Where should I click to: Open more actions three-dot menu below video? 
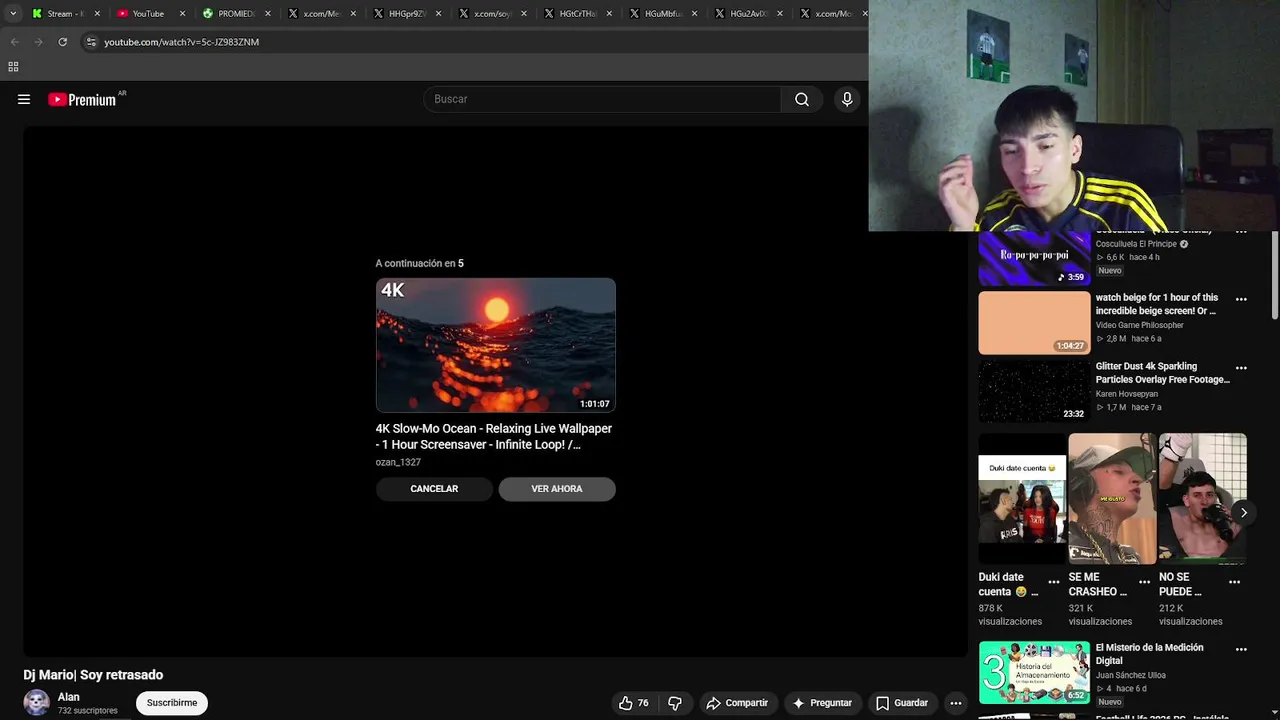pyautogui.click(x=956, y=703)
